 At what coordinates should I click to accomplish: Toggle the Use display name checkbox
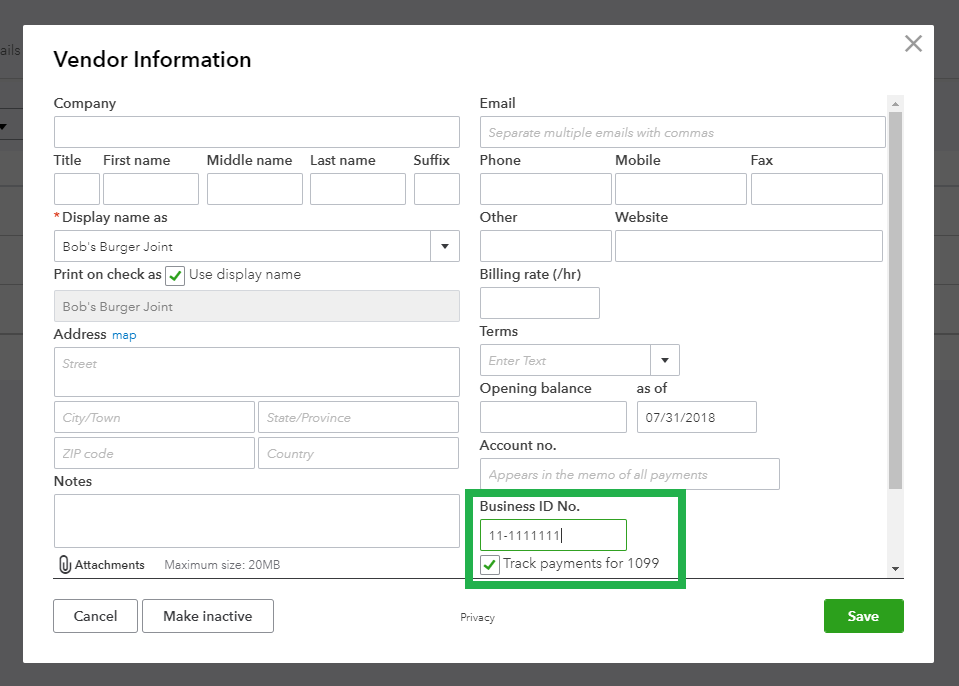point(176,276)
